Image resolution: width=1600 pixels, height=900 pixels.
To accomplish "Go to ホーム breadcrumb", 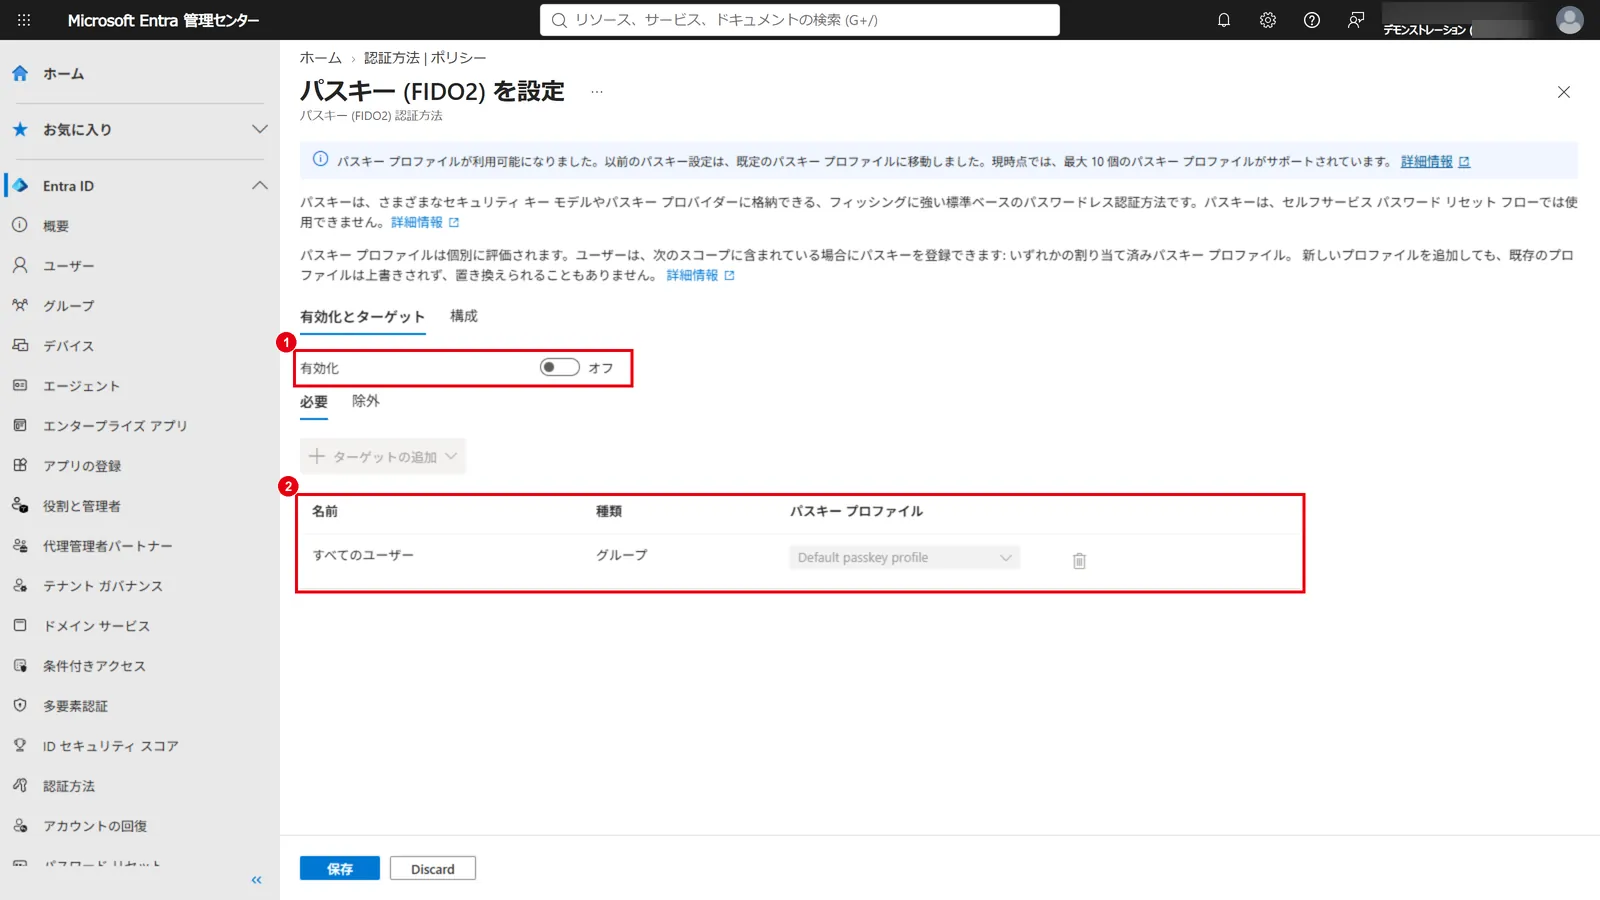I will (x=321, y=58).
